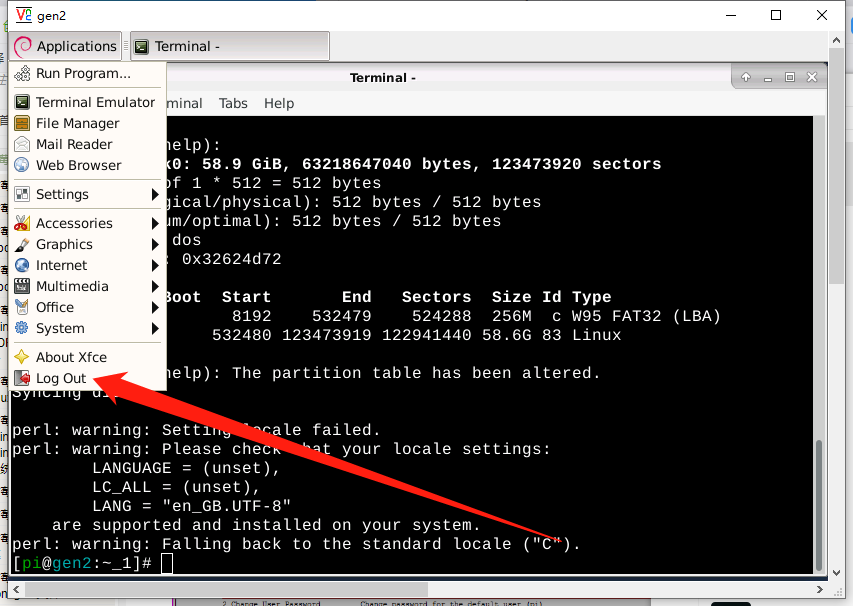853x606 pixels.
Task: Click the Multimedia menu label
Action: click(72, 286)
